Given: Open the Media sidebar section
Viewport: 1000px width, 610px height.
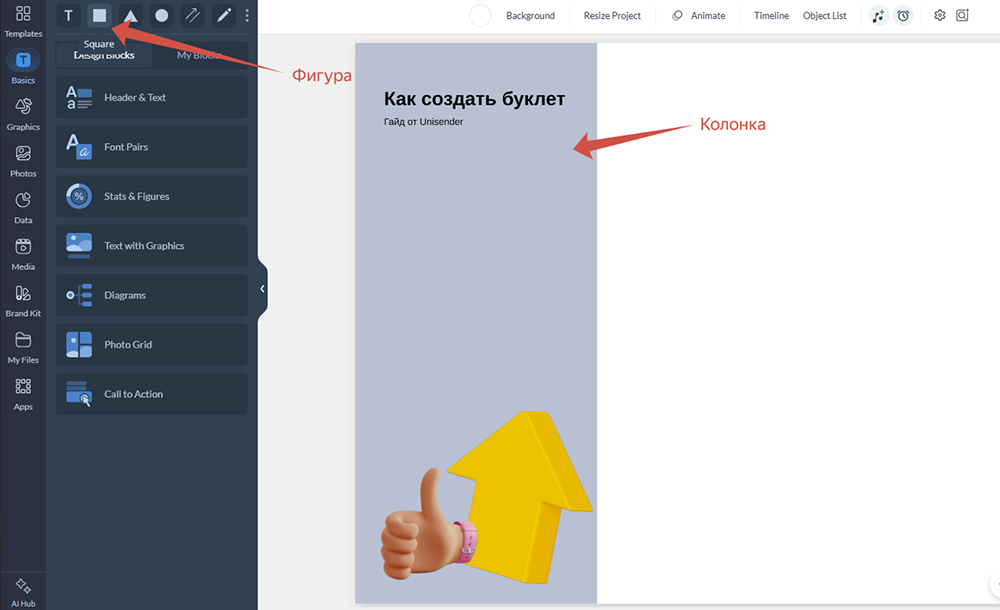Looking at the screenshot, I should [x=23, y=254].
